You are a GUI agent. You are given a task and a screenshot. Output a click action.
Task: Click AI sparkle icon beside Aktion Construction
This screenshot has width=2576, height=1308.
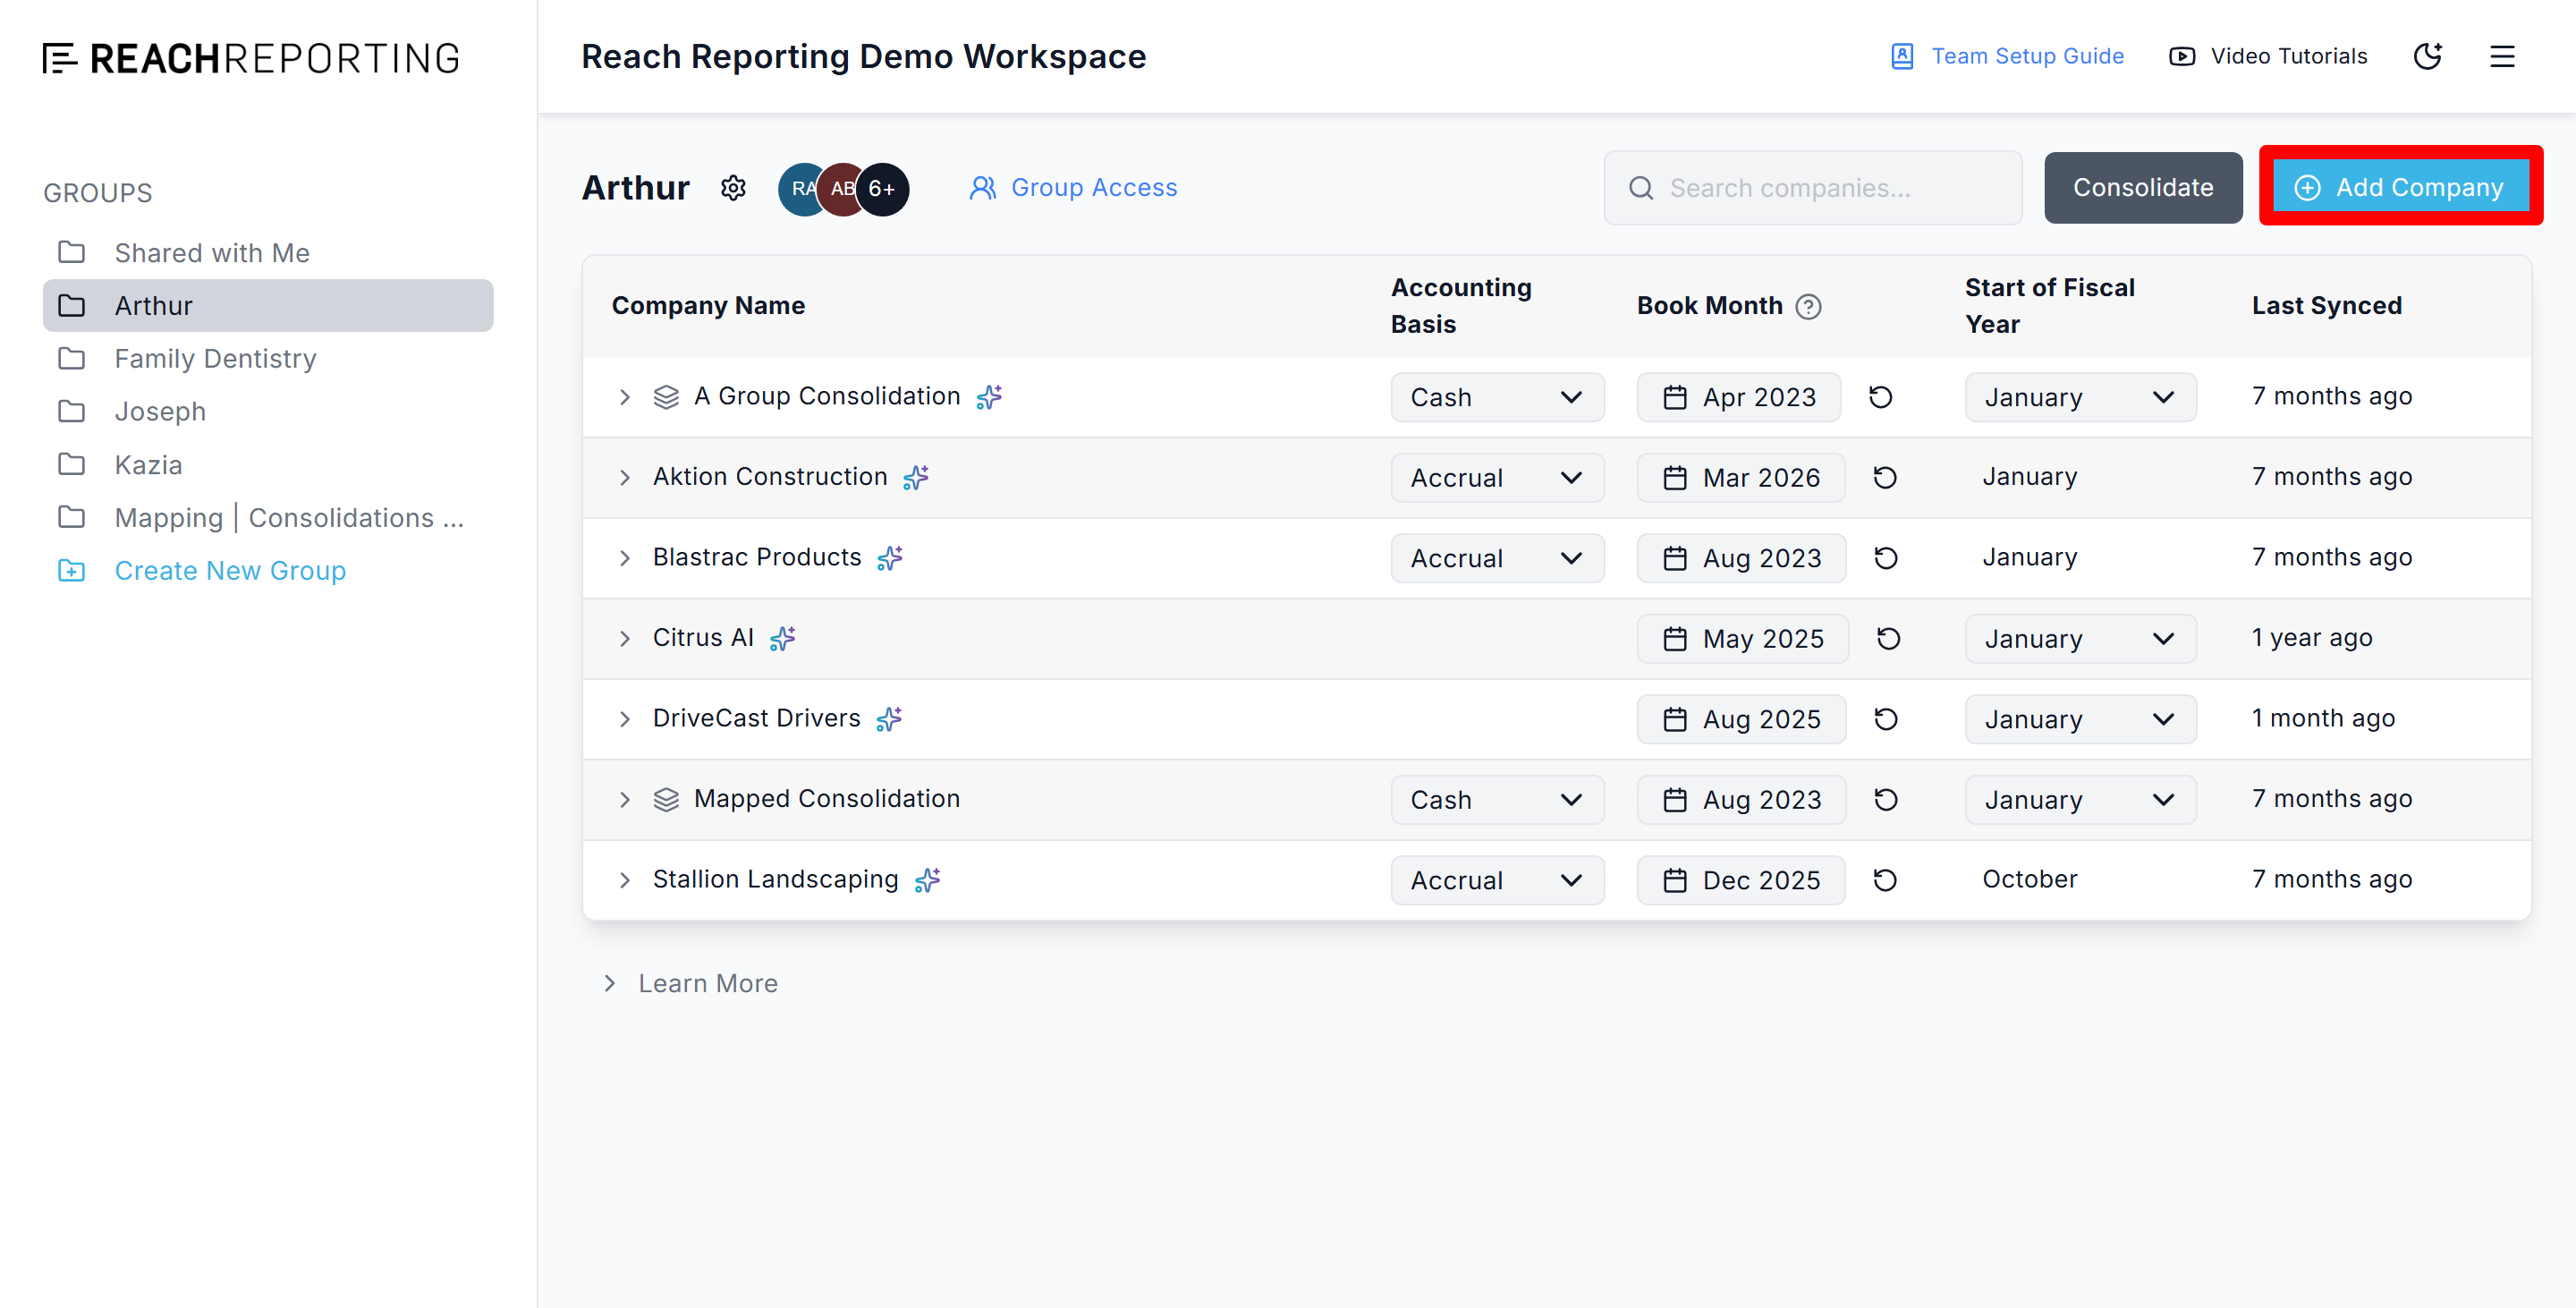tap(916, 477)
